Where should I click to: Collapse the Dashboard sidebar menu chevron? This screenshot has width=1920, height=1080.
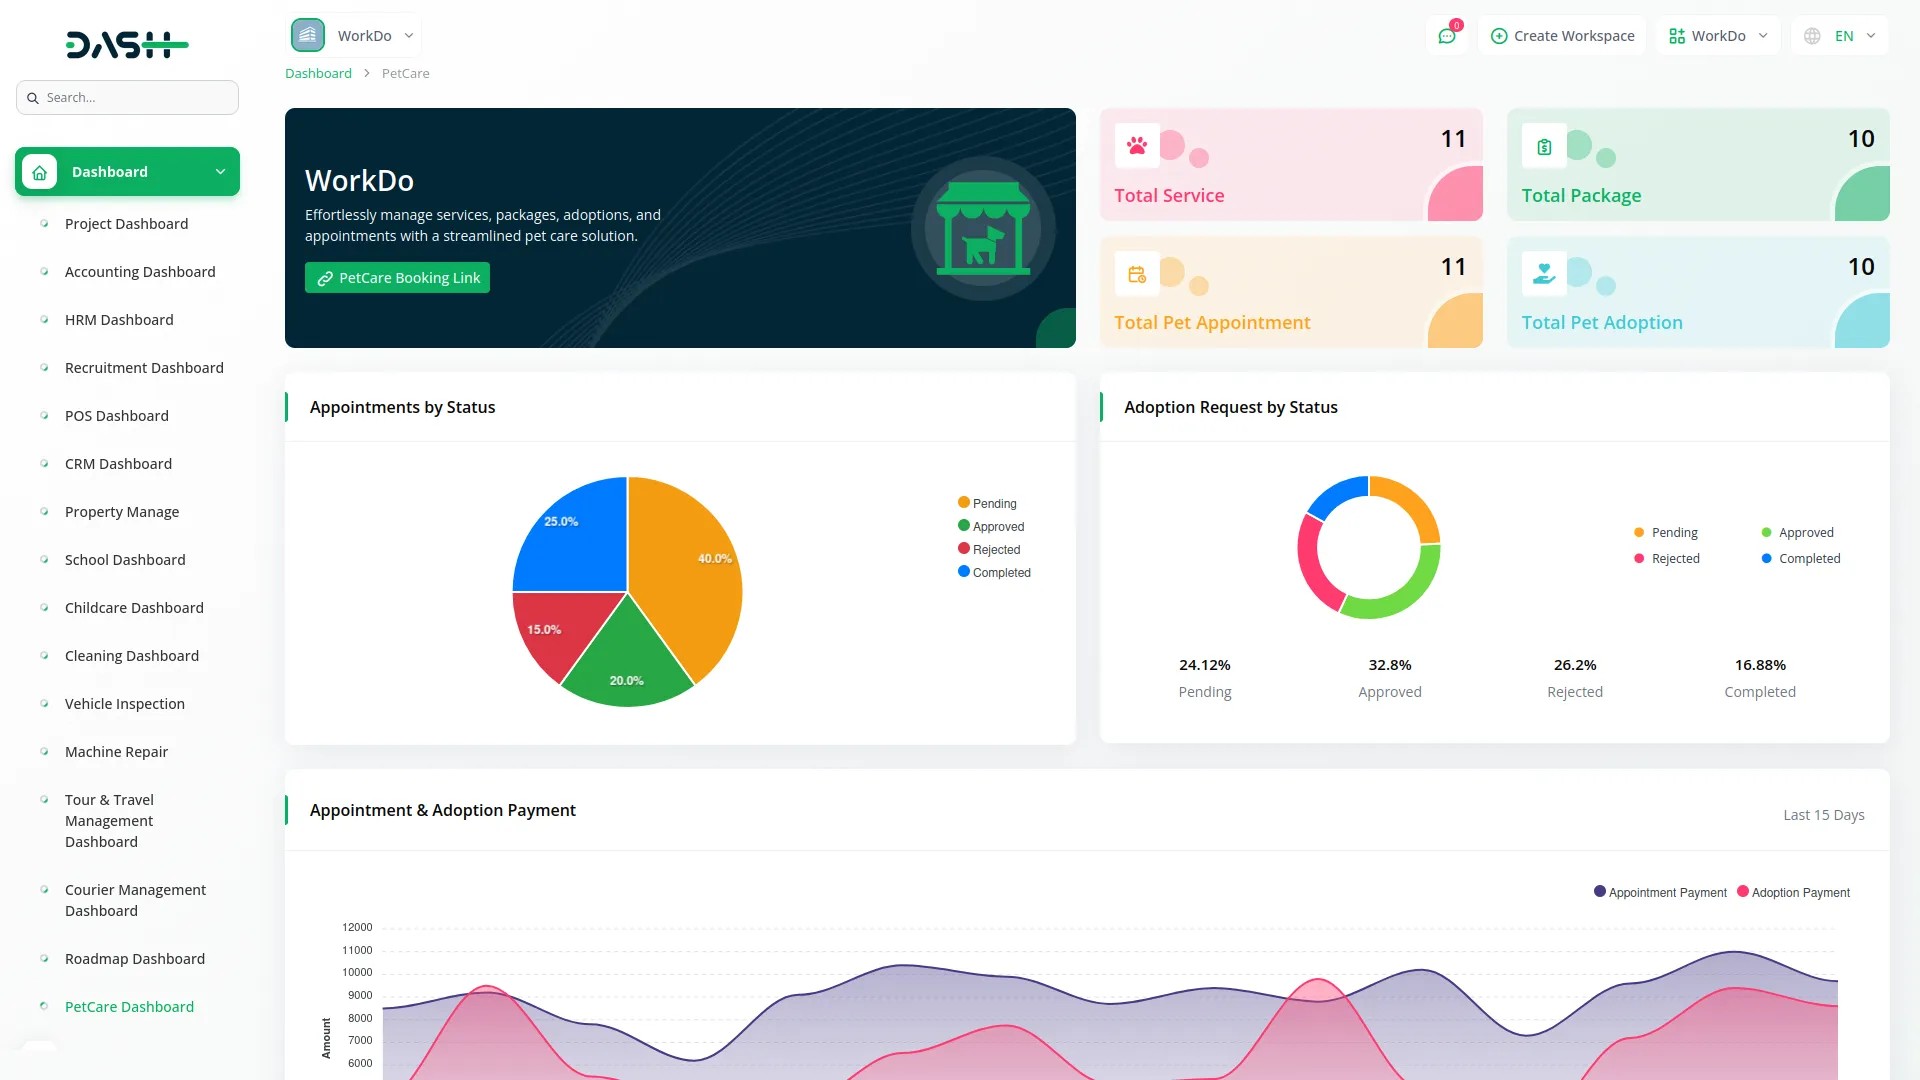220,172
